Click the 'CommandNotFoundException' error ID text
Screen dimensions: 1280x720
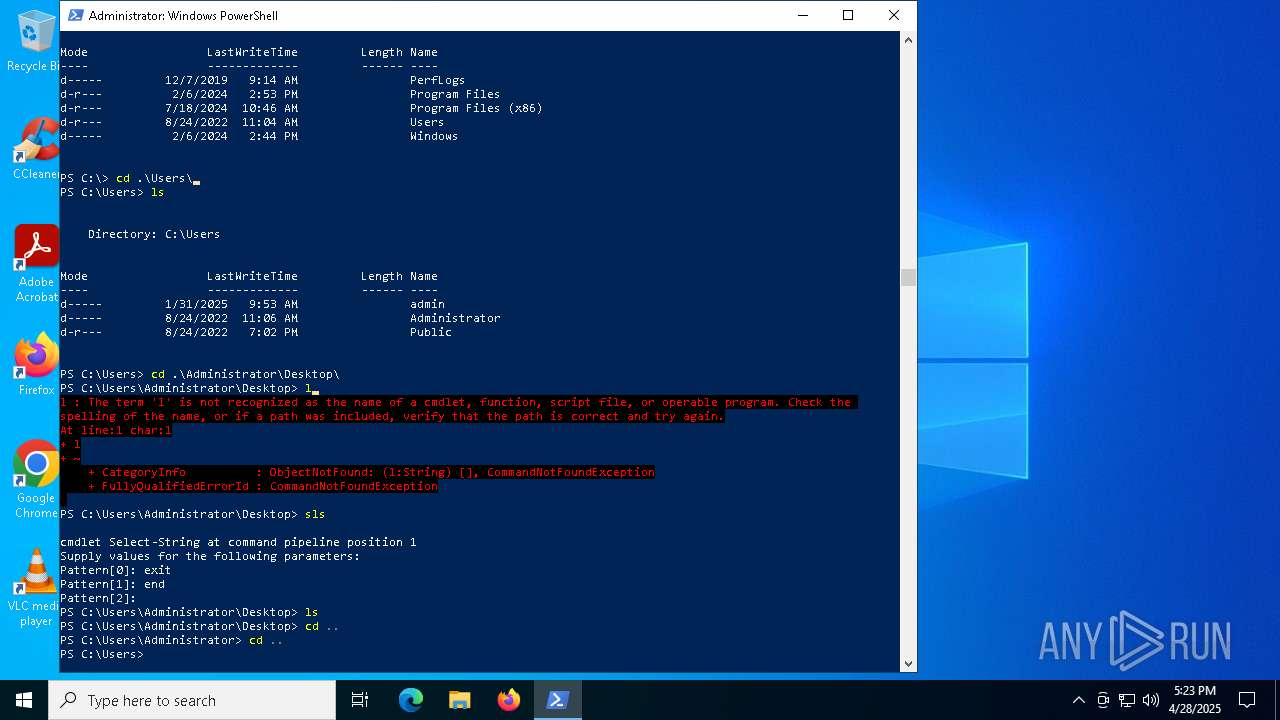tap(354, 486)
